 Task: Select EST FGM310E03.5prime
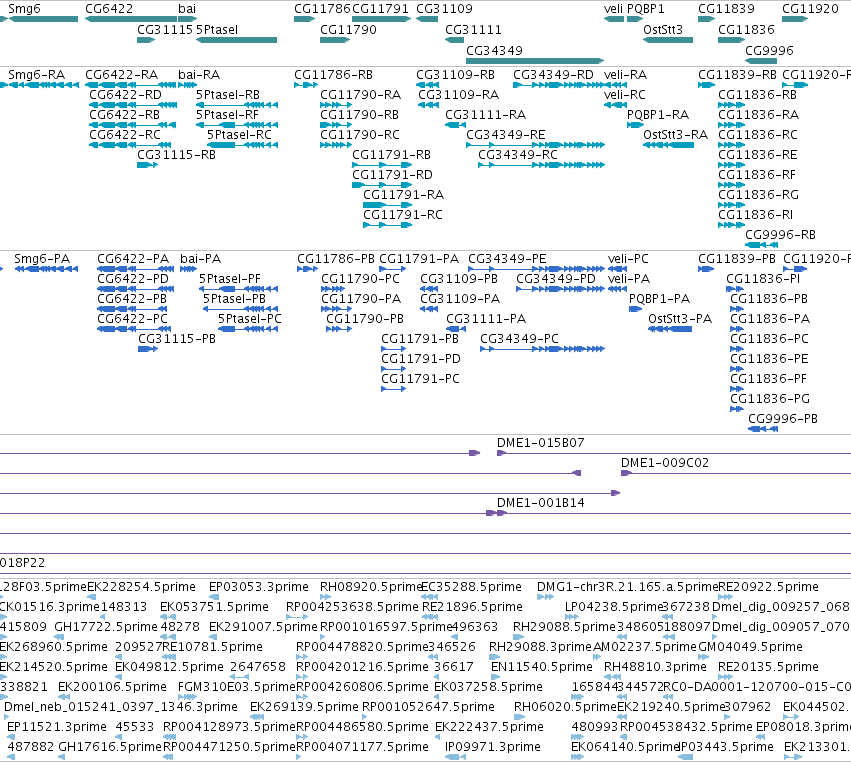click(x=237, y=687)
